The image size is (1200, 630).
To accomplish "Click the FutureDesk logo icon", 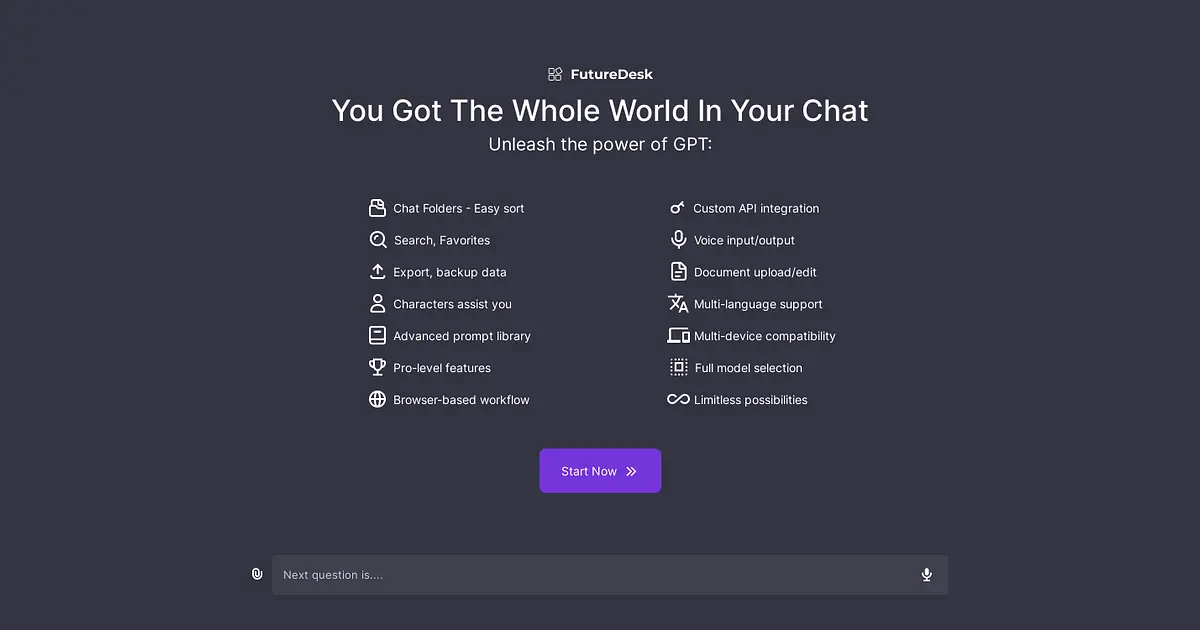I will point(555,74).
